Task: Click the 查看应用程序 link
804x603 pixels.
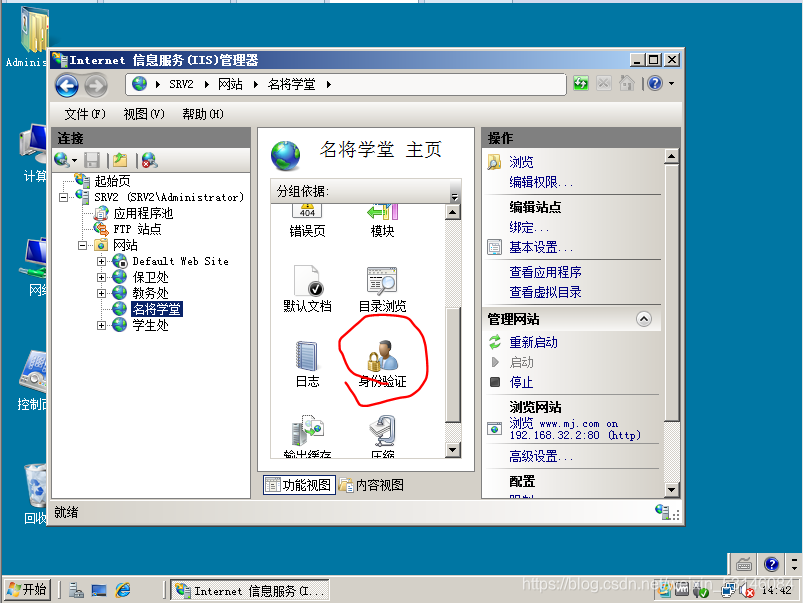Action: (546, 272)
